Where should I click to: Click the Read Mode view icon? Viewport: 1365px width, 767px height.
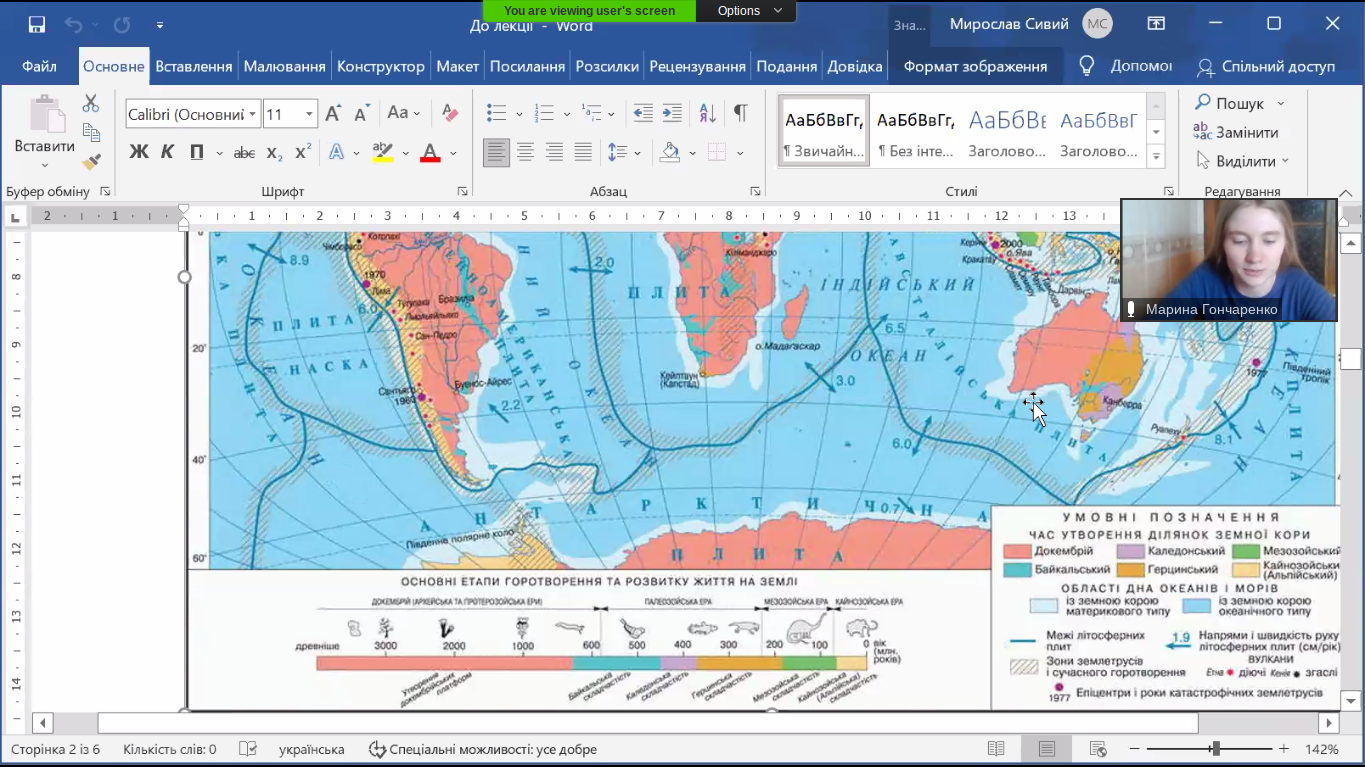point(996,749)
